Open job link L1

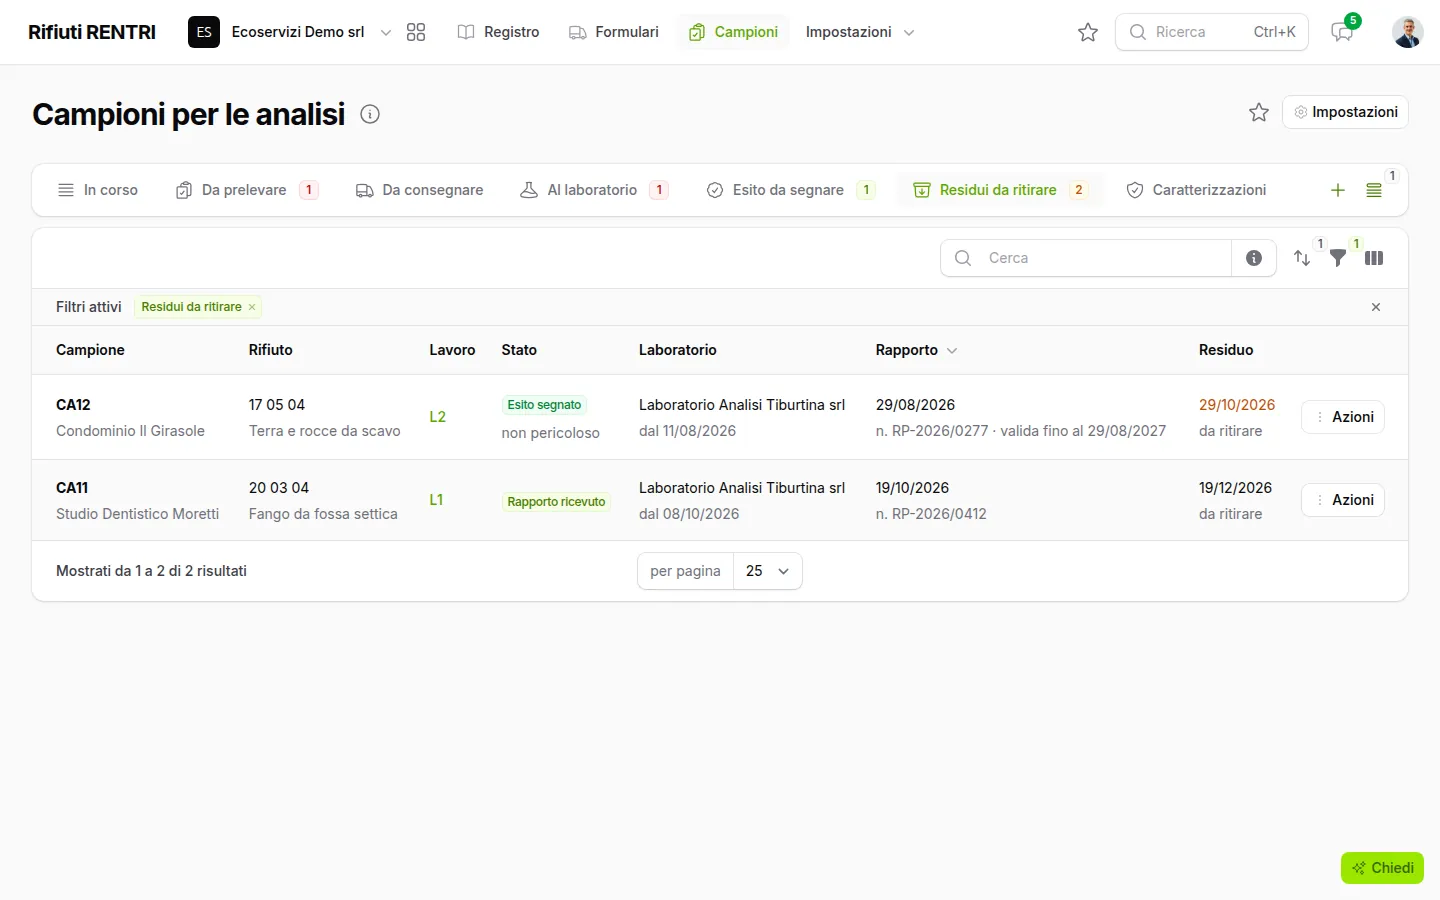(437, 500)
